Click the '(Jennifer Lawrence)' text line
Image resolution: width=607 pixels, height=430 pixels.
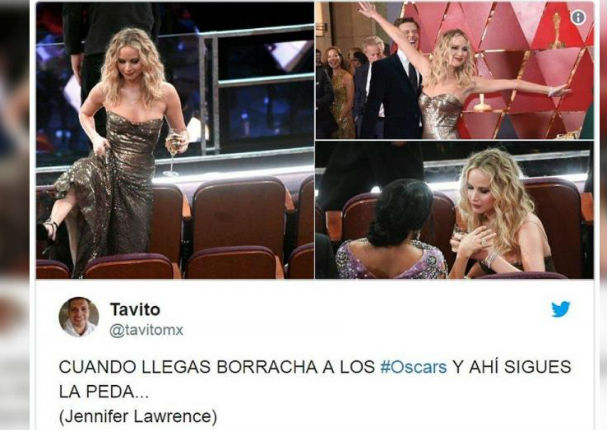click(138, 416)
